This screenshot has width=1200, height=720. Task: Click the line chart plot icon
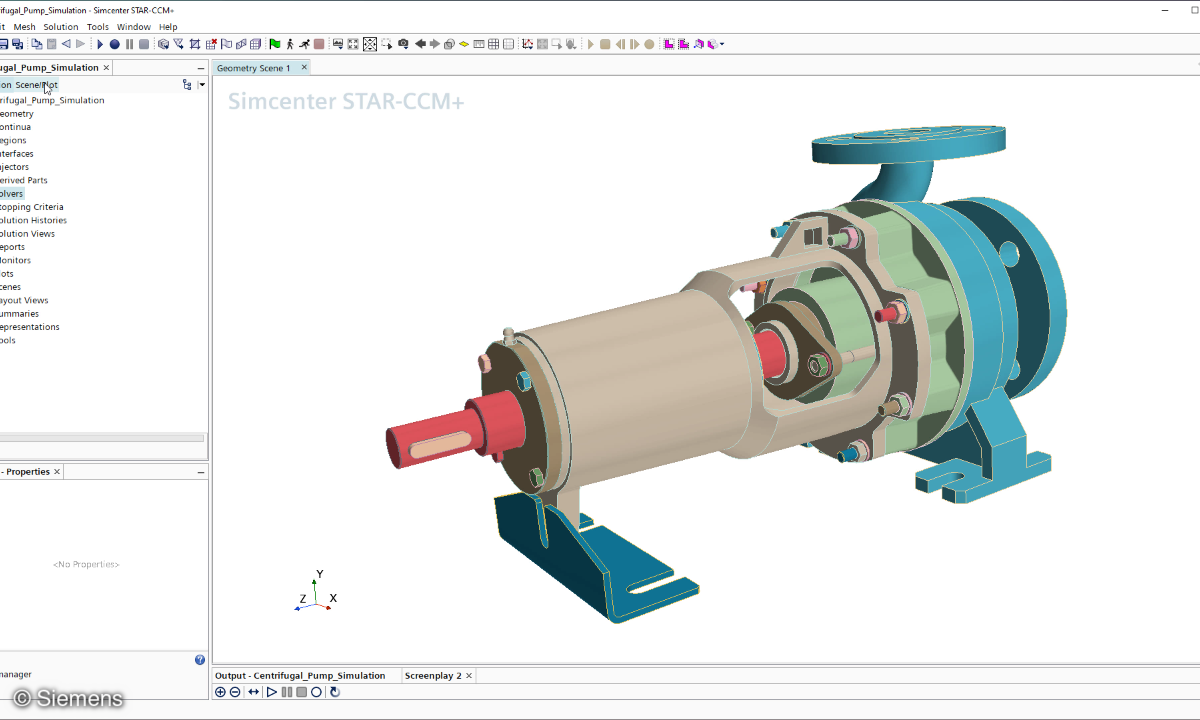[x=528, y=44]
